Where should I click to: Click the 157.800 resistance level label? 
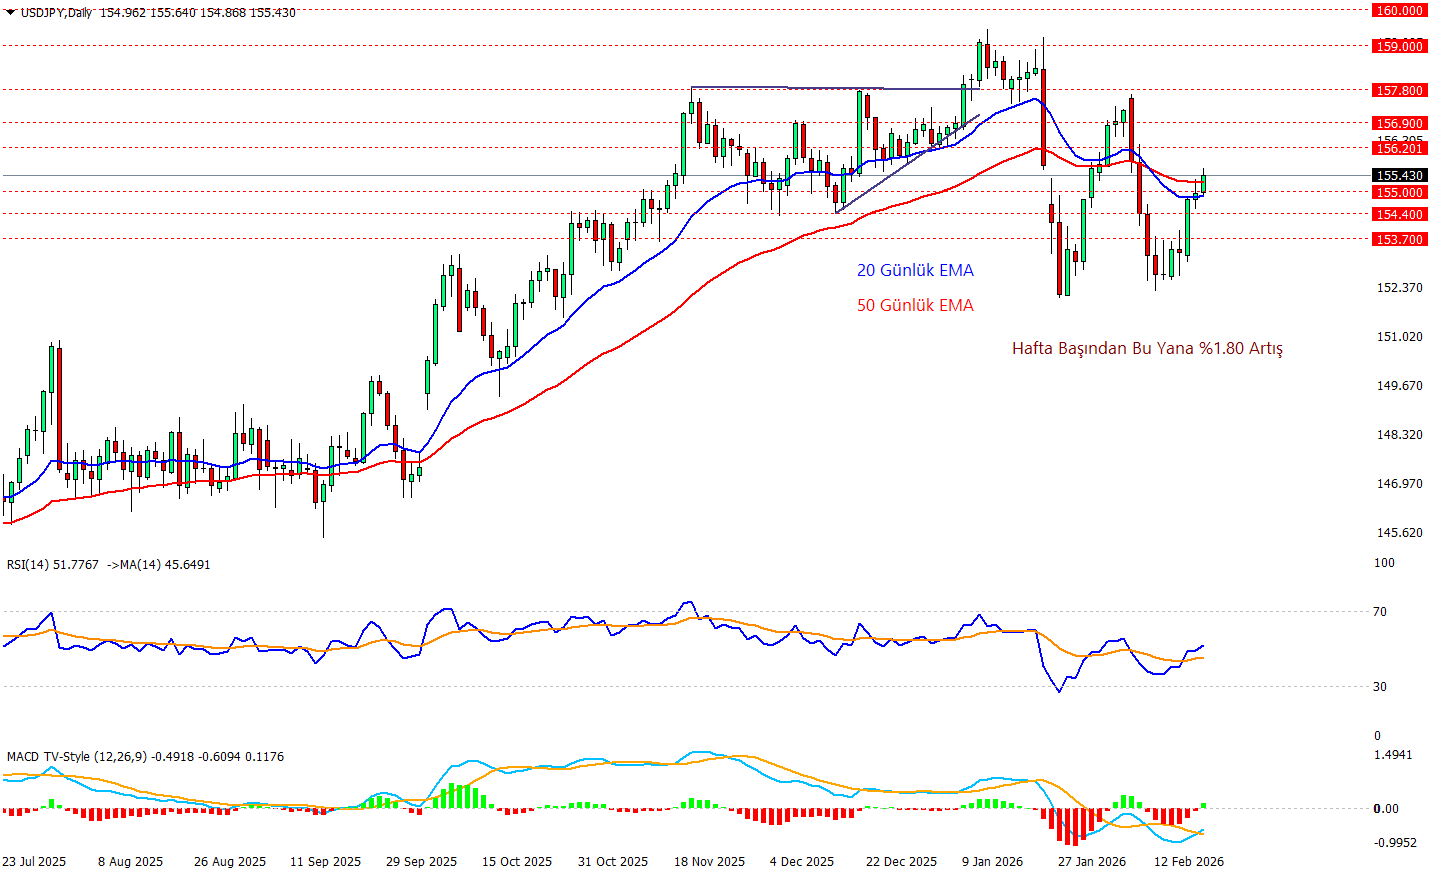1399,90
